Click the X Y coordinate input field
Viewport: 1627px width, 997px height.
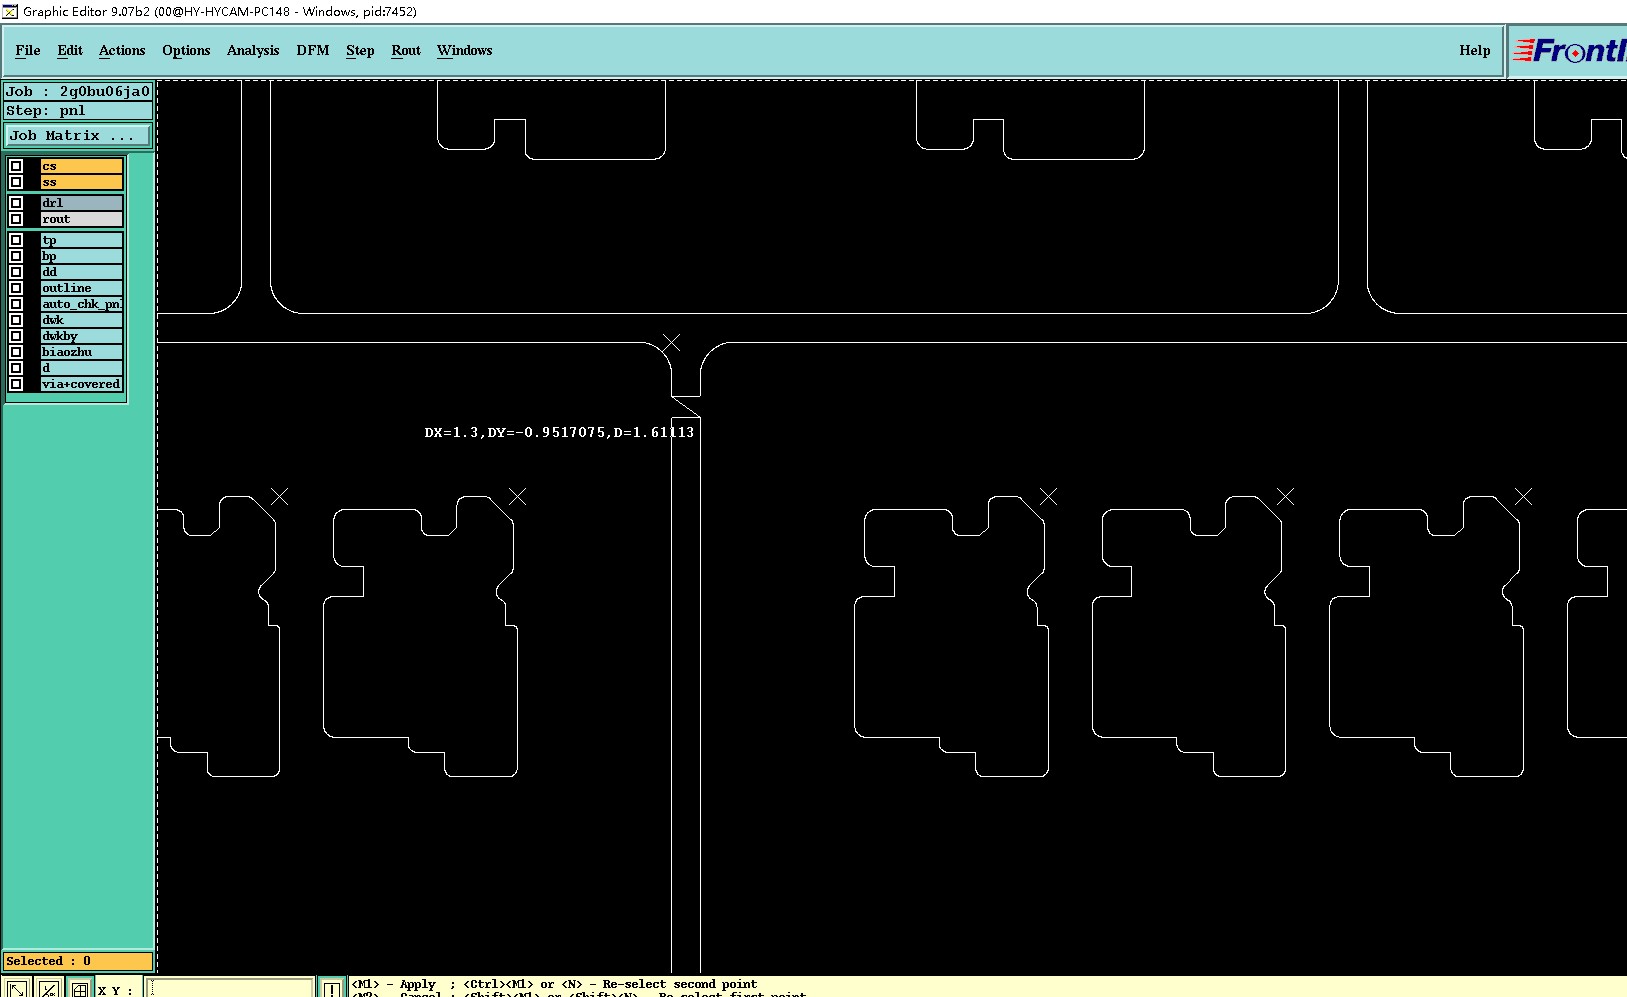coord(231,988)
